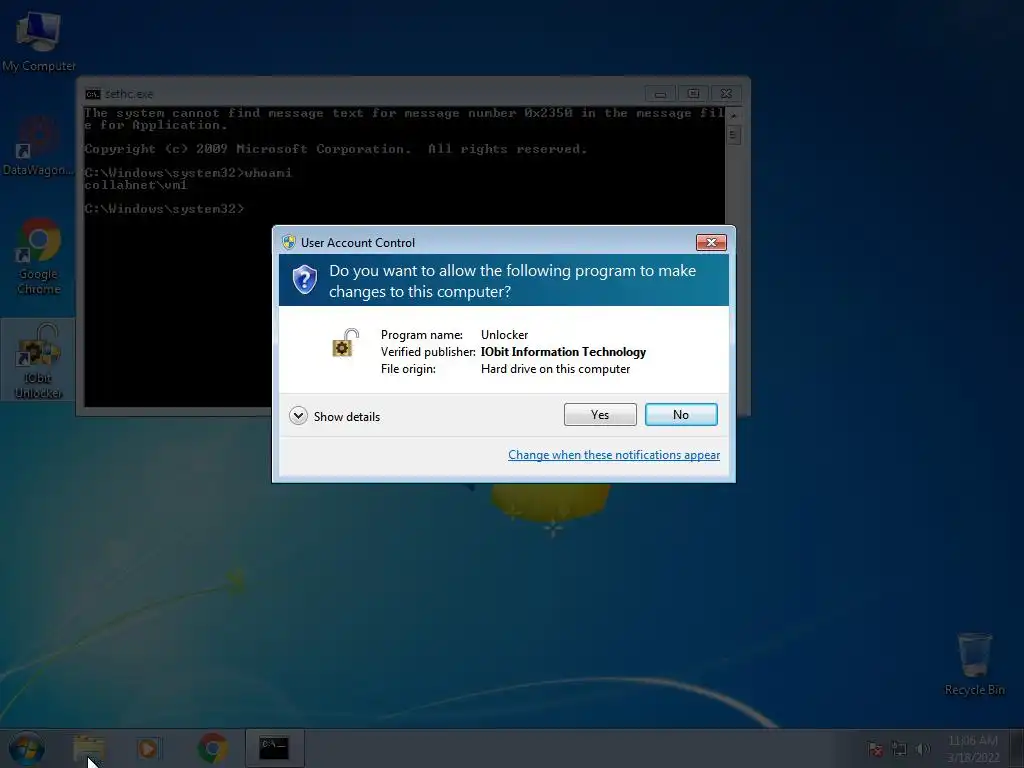Open the Windows Start menu
Viewport: 1024px width, 768px height.
click(x=26, y=748)
